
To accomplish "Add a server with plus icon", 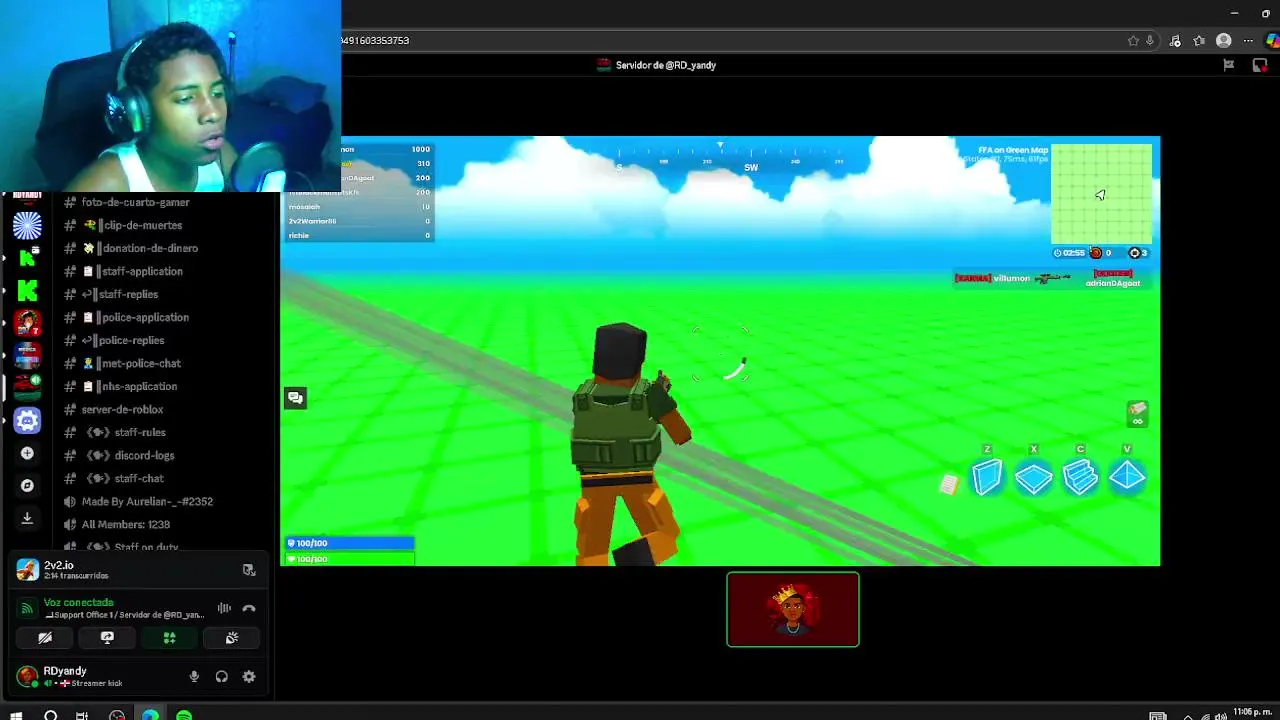I will [x=27, y=453].
